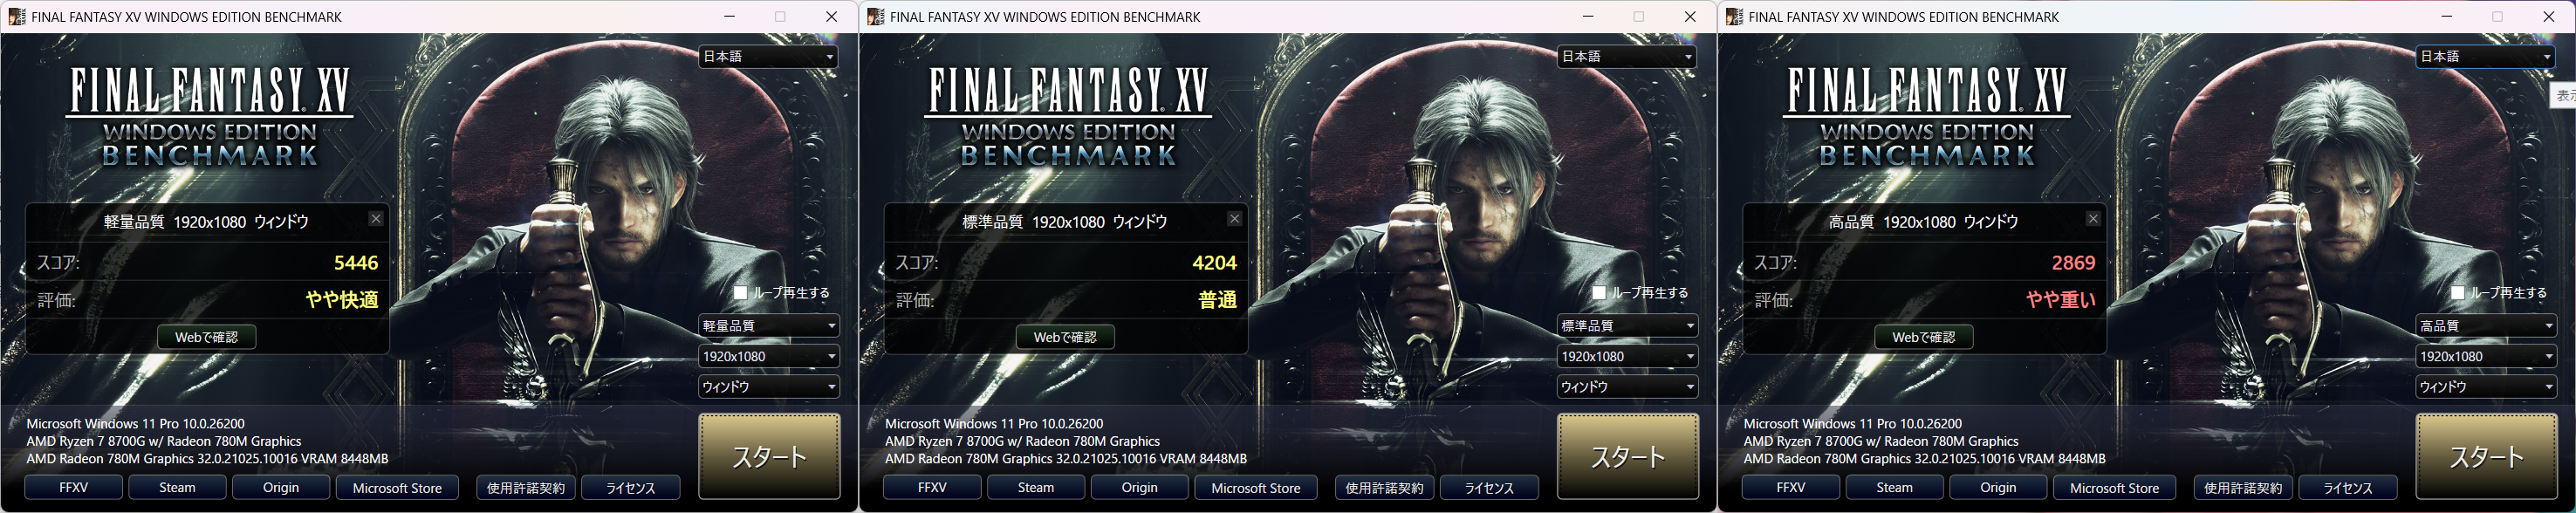
Task: Start the benchmark with スタート in the 軽量品質 window
Action: (769, 456)
